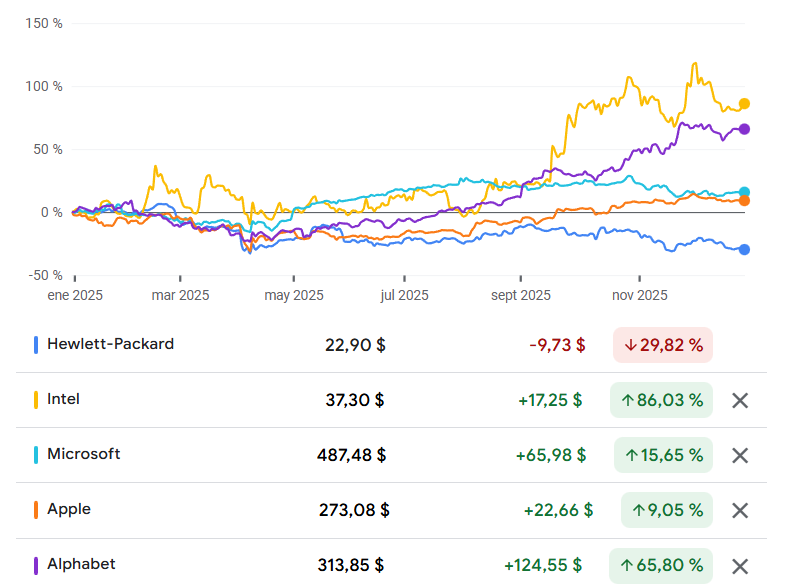Click Alphabet's 65,80 % change badge
Screen dimensions: 798x587
[661, 565]
